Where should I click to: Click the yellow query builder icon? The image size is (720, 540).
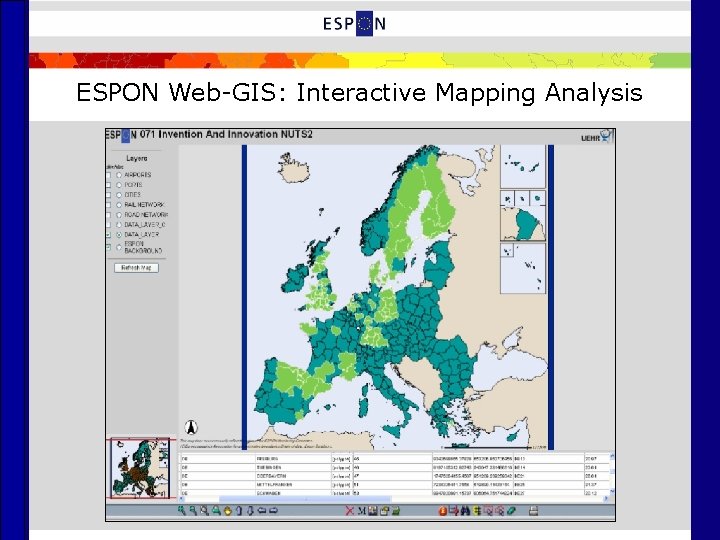click(x=477, y=510)
